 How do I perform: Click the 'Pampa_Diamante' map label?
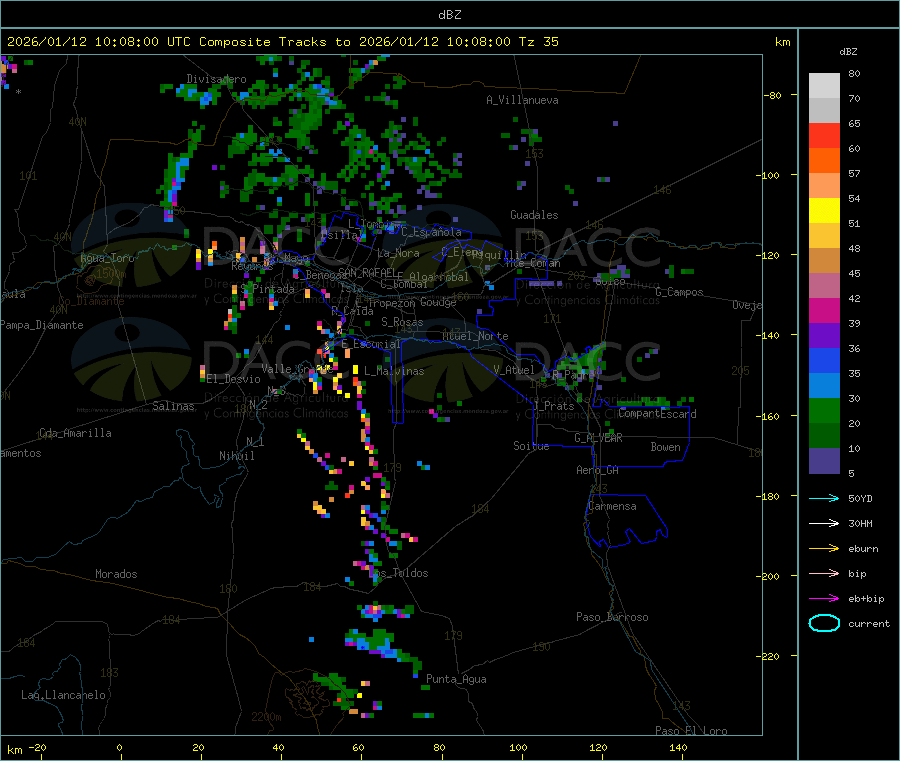(x=42, y=325)
